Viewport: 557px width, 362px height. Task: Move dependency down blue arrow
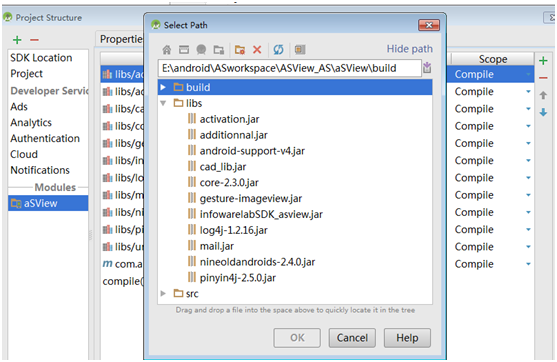(543, 113)
